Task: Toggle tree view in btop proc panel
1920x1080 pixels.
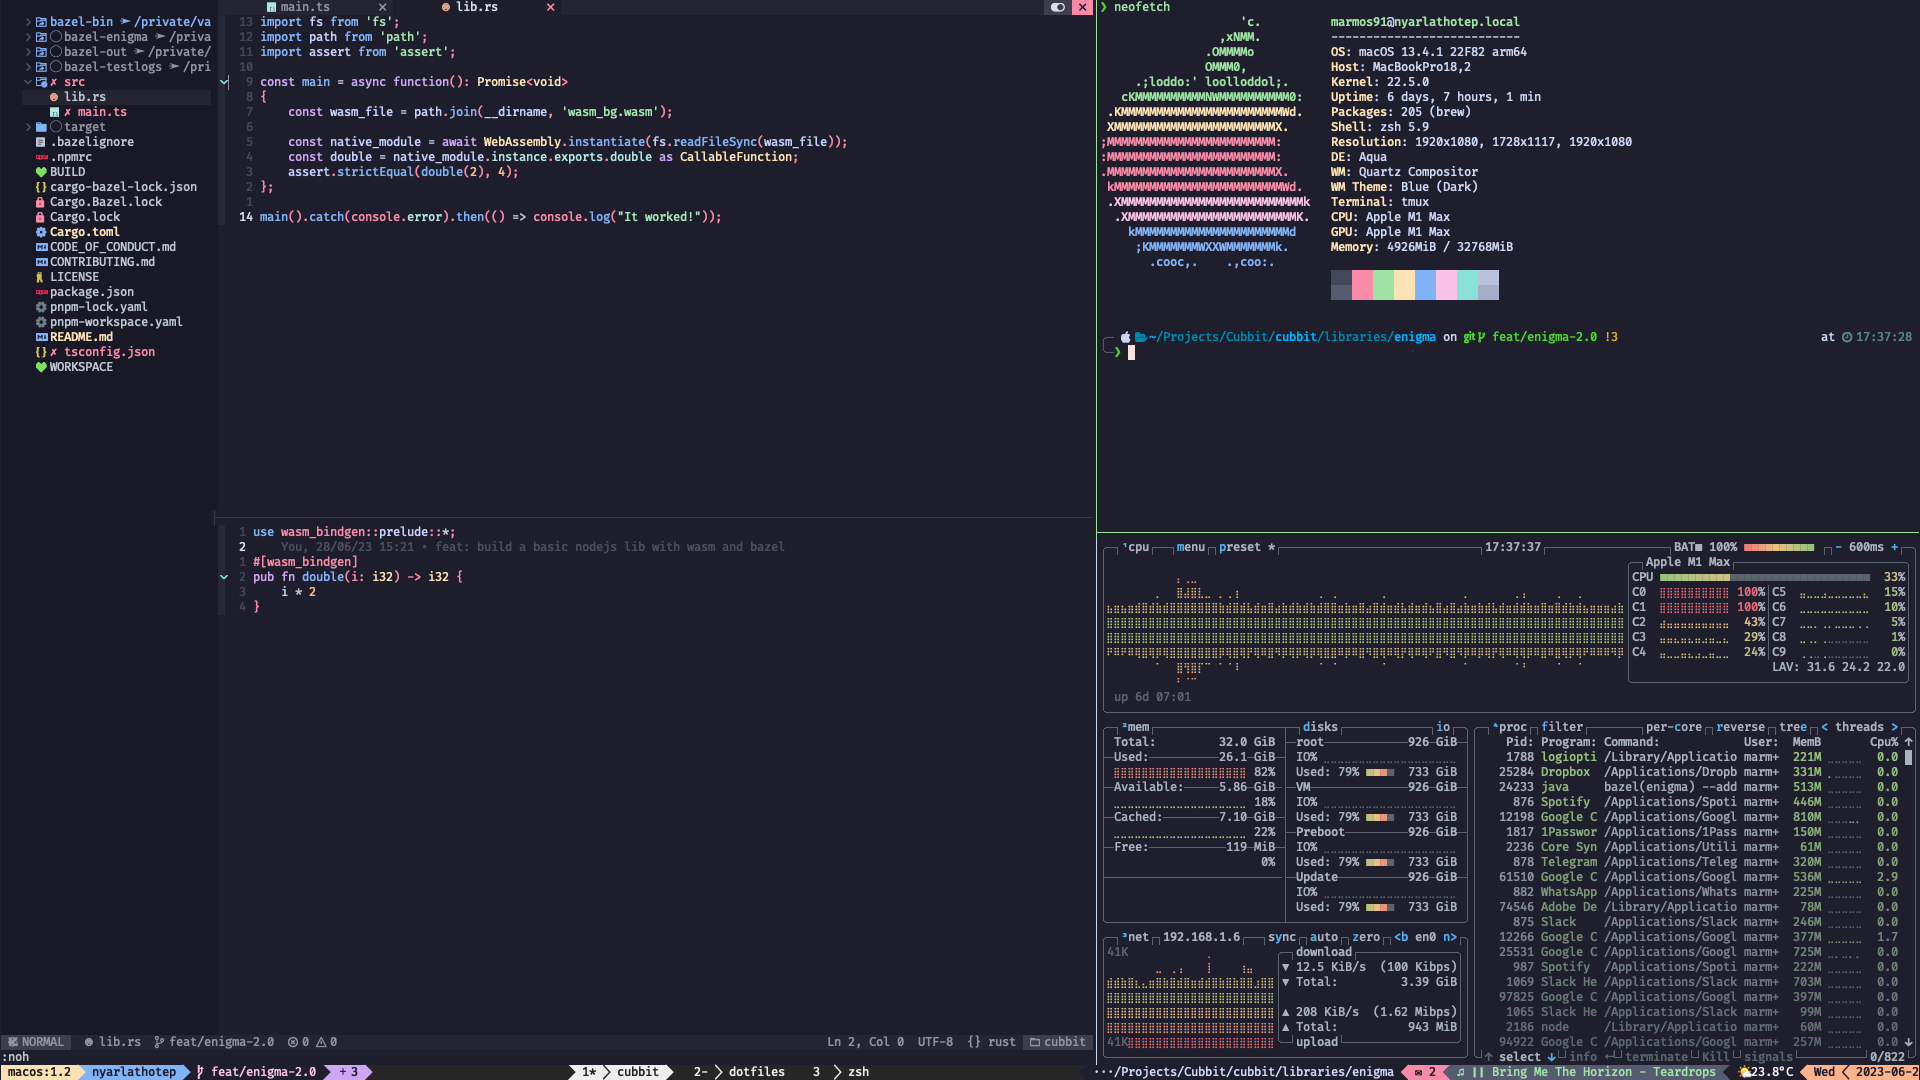Action: click(x=1792, y=727)
